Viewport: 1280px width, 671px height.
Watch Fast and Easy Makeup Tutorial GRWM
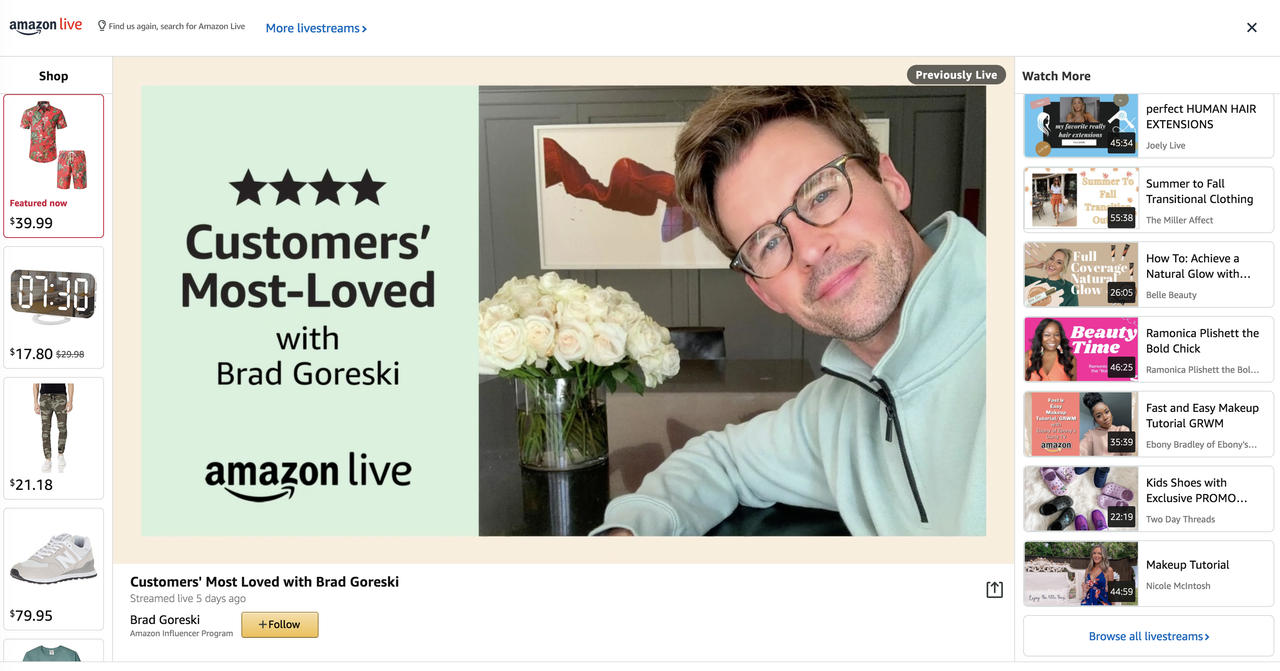coord(1149,424)
